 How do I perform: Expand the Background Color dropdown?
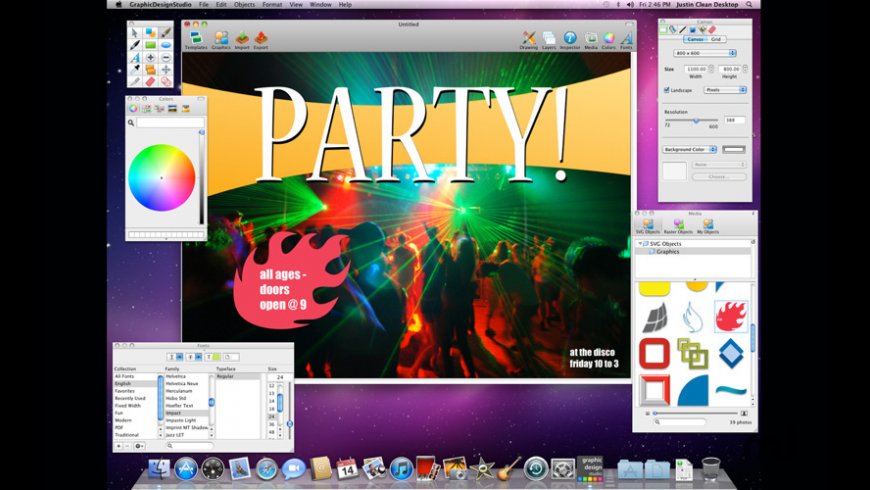click(x=690, y=149)
